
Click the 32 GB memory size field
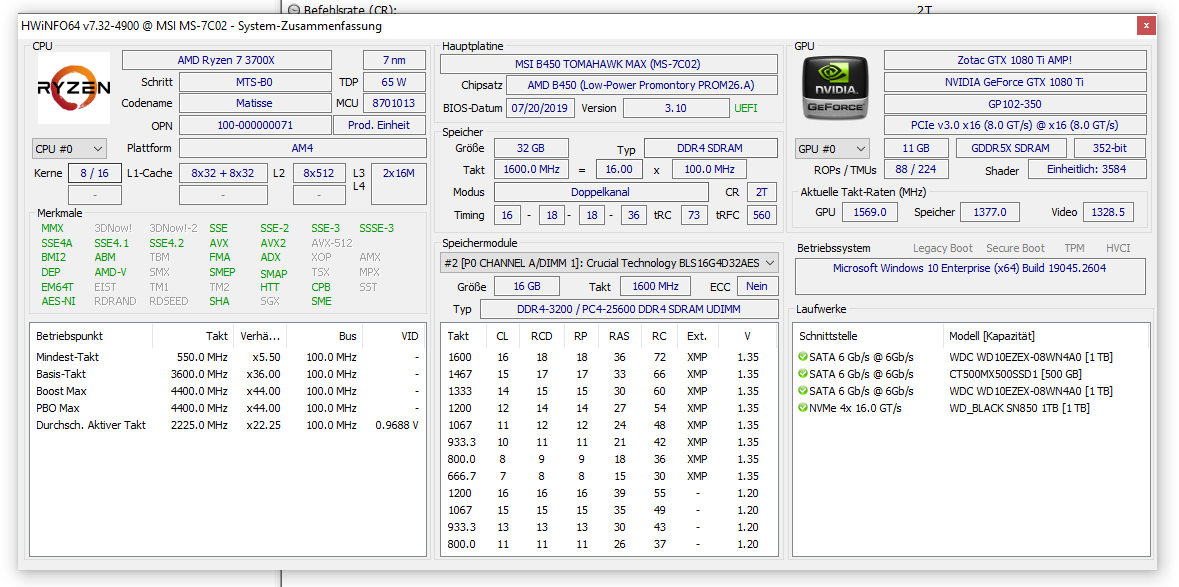[531, 148]
